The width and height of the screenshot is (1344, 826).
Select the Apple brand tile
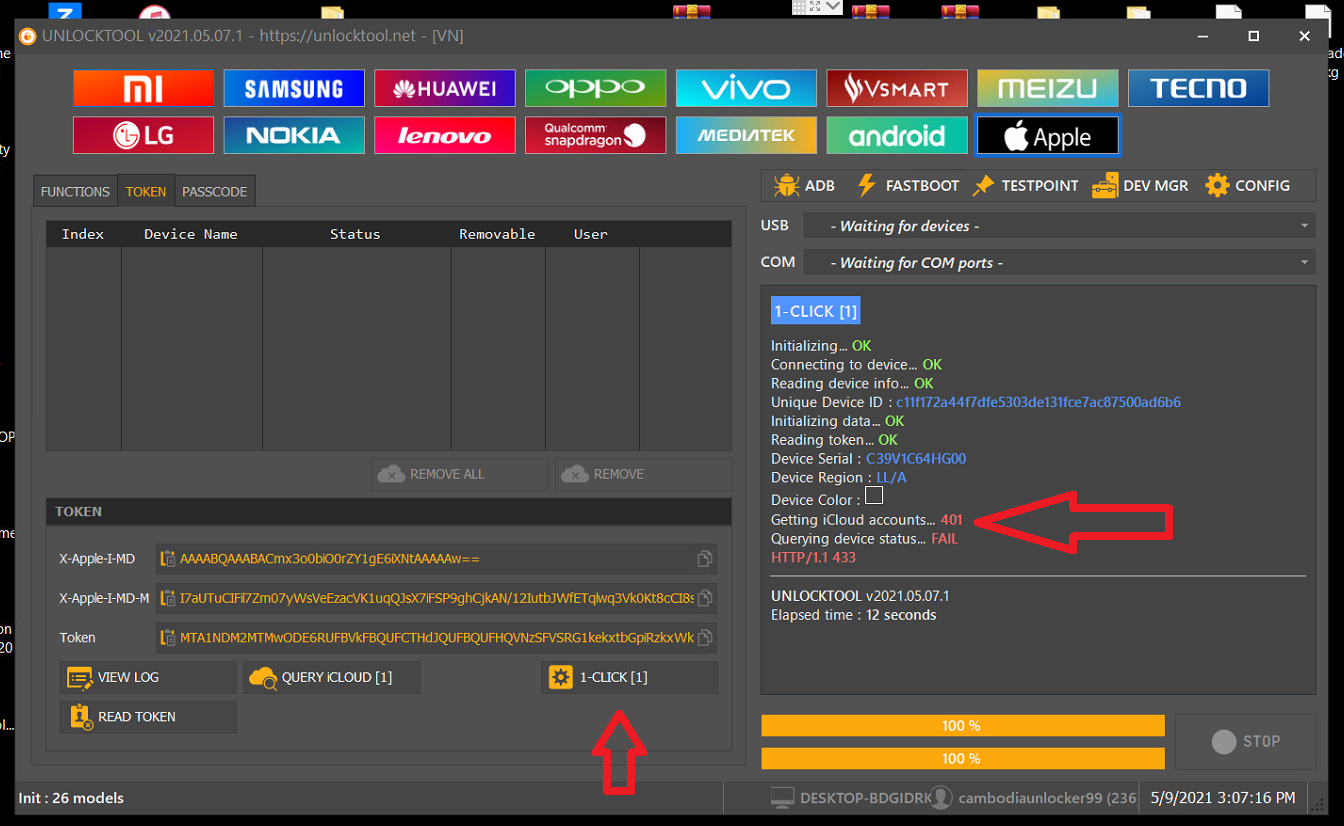point(1048,135)
